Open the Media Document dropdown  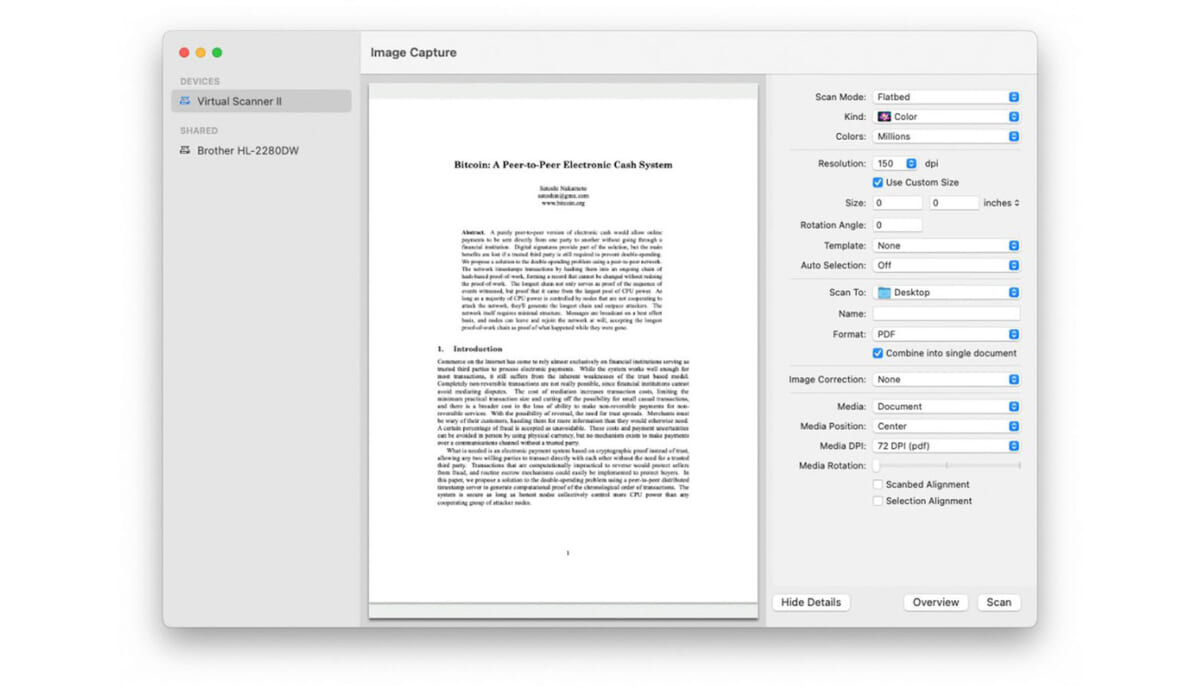point(946,406)
